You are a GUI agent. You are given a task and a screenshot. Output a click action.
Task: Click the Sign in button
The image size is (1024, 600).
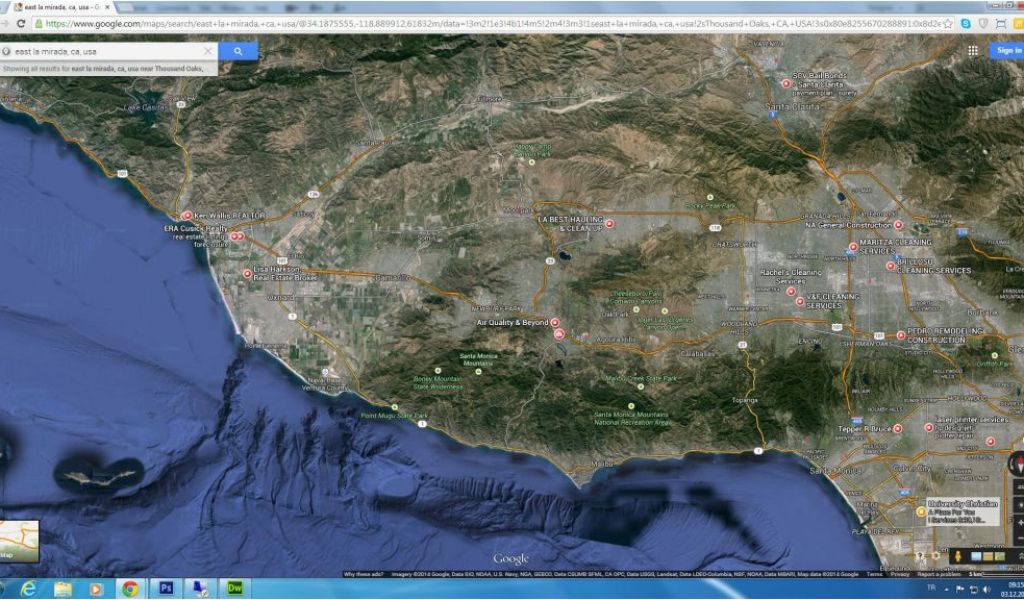1008,50
